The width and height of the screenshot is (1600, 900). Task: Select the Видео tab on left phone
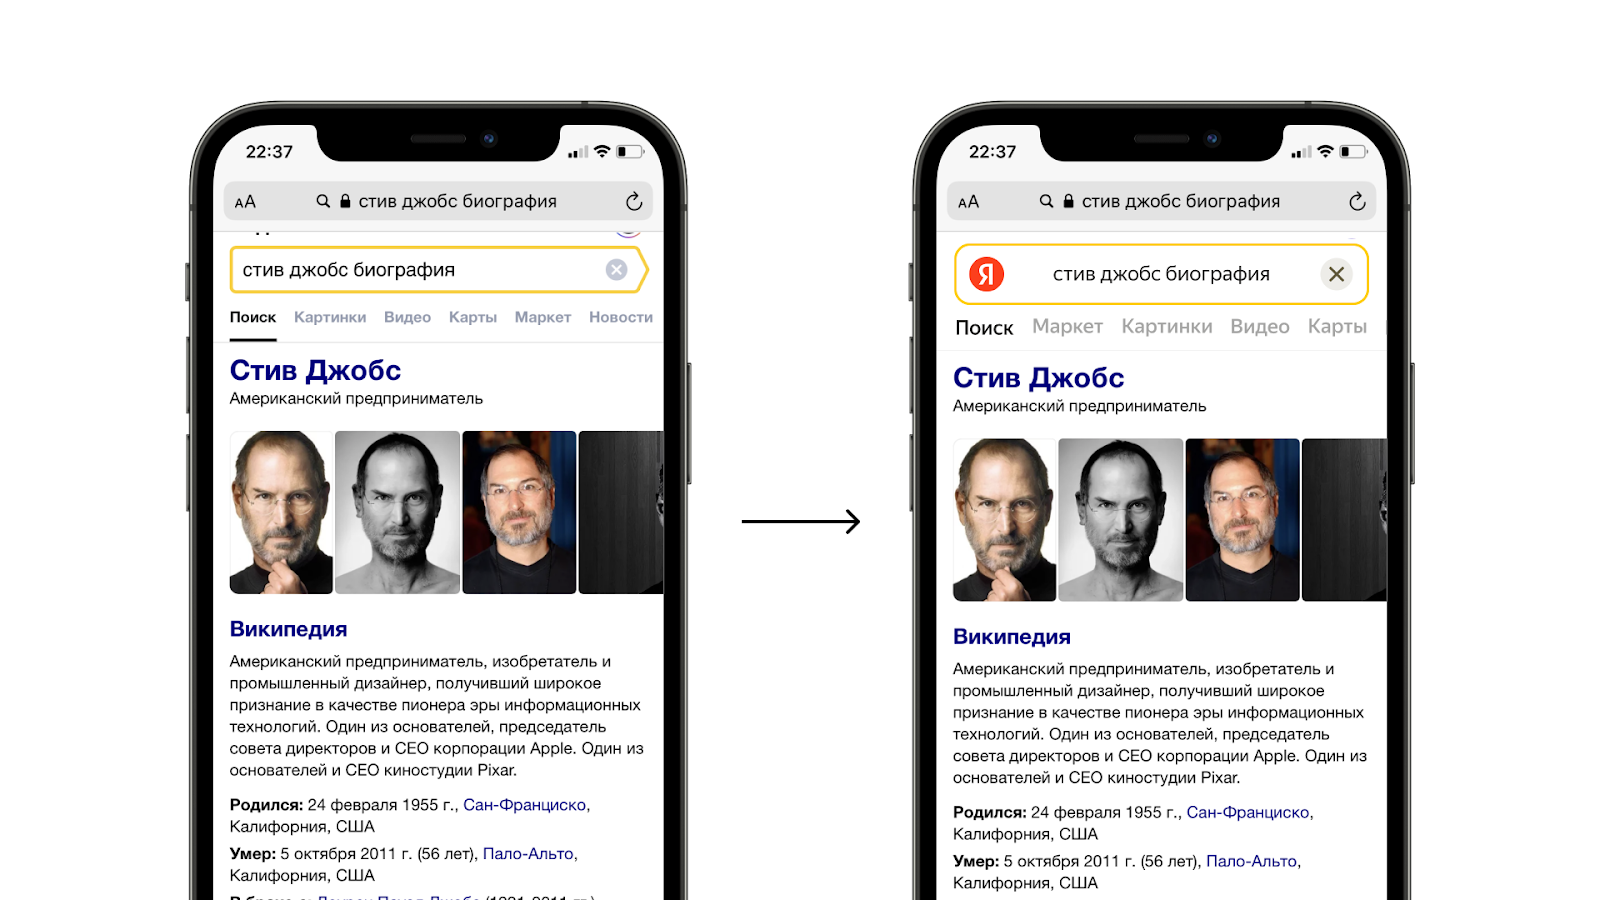407,317
